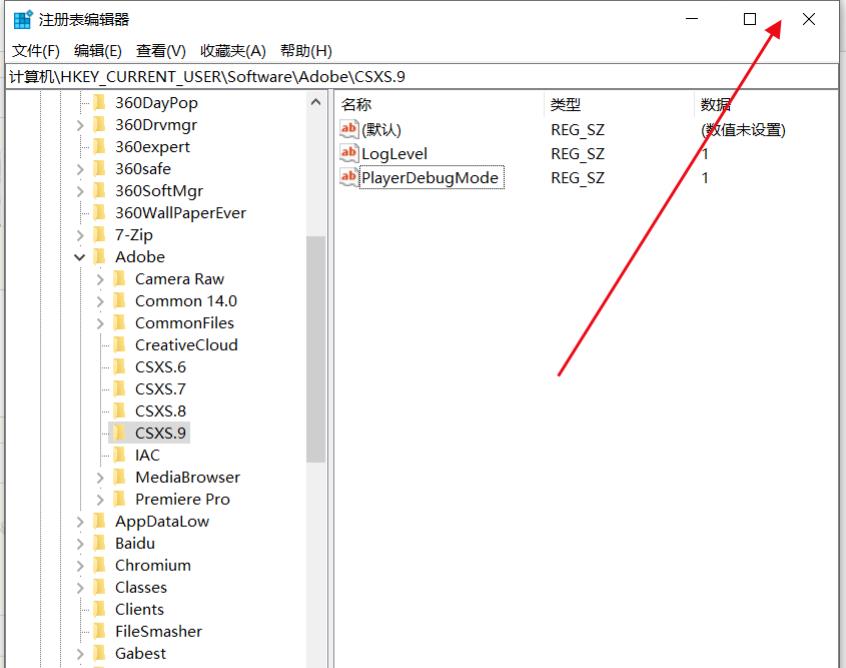
Task: Select the Chromium key
Action: click(x=153, y=565)
